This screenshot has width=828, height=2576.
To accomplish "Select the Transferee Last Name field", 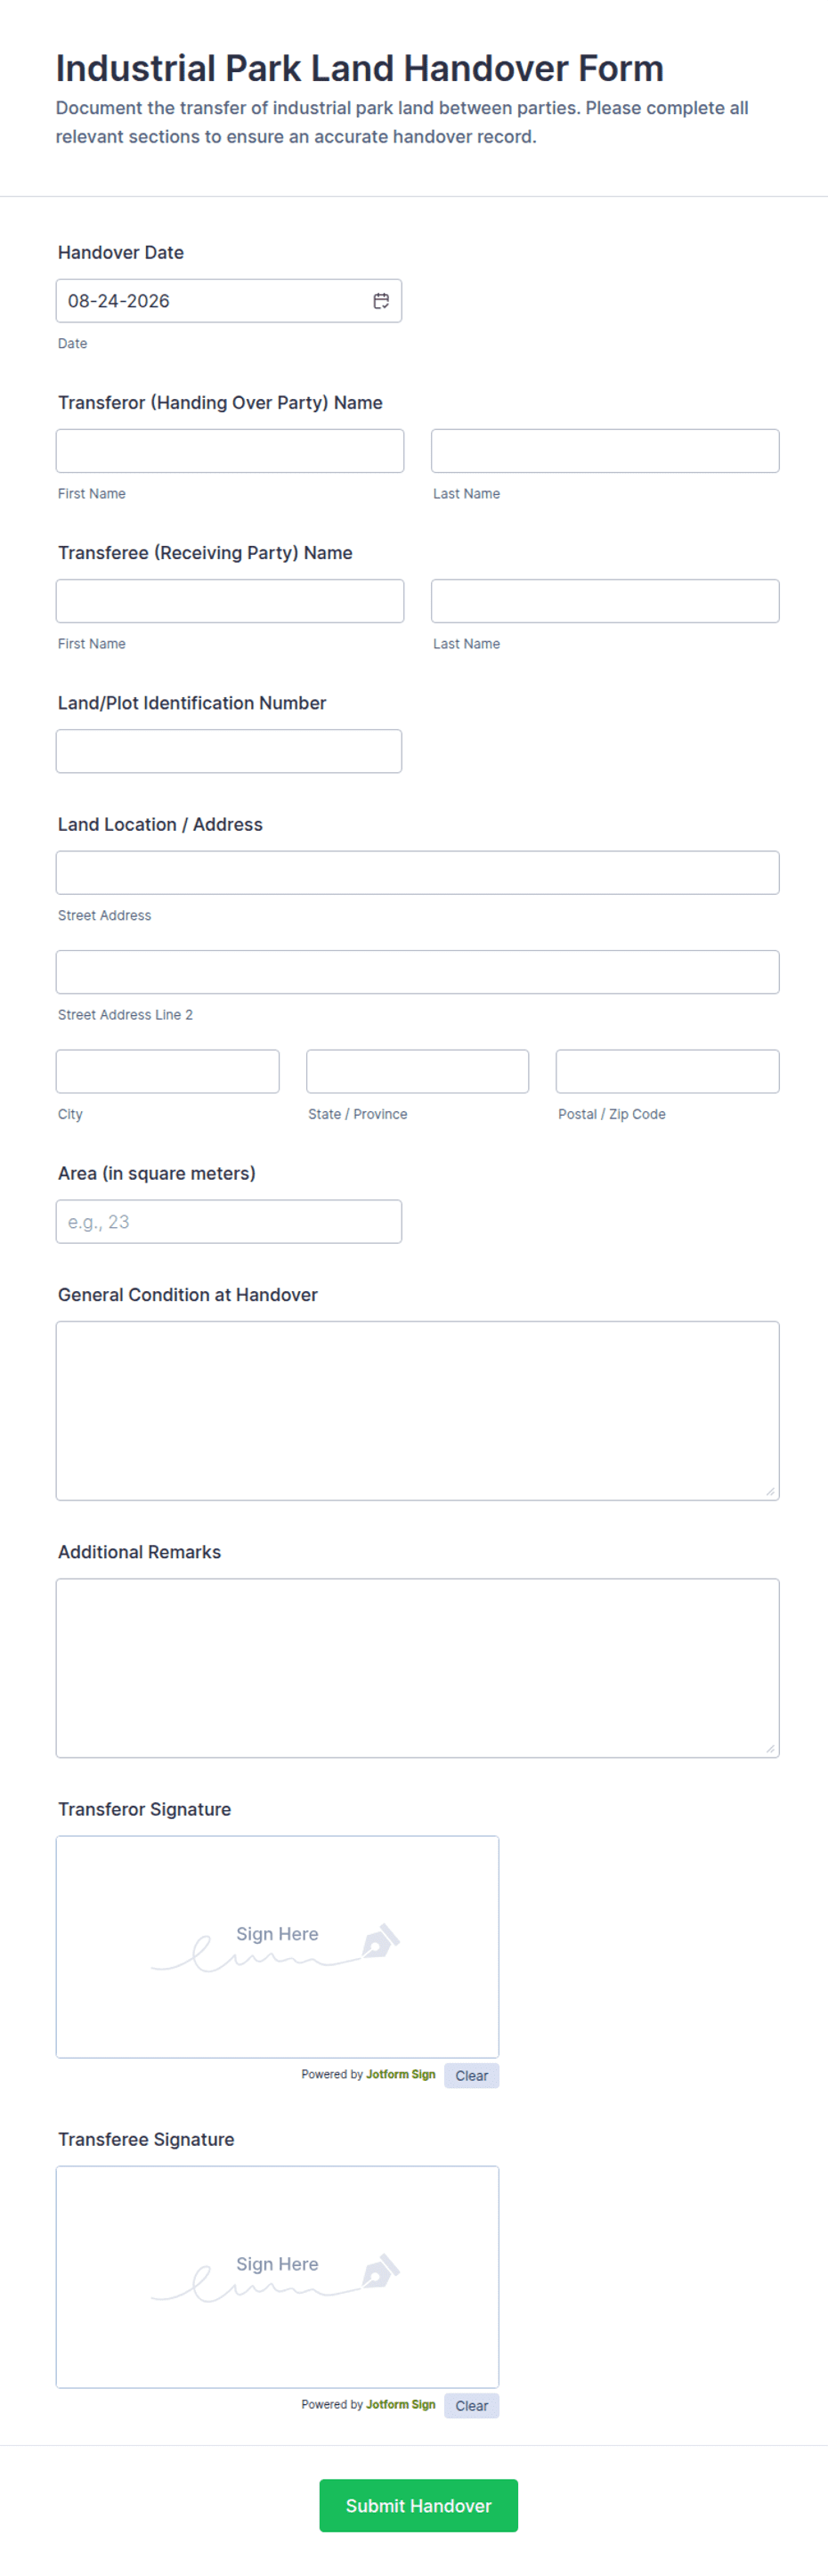I will pos(605,601).
